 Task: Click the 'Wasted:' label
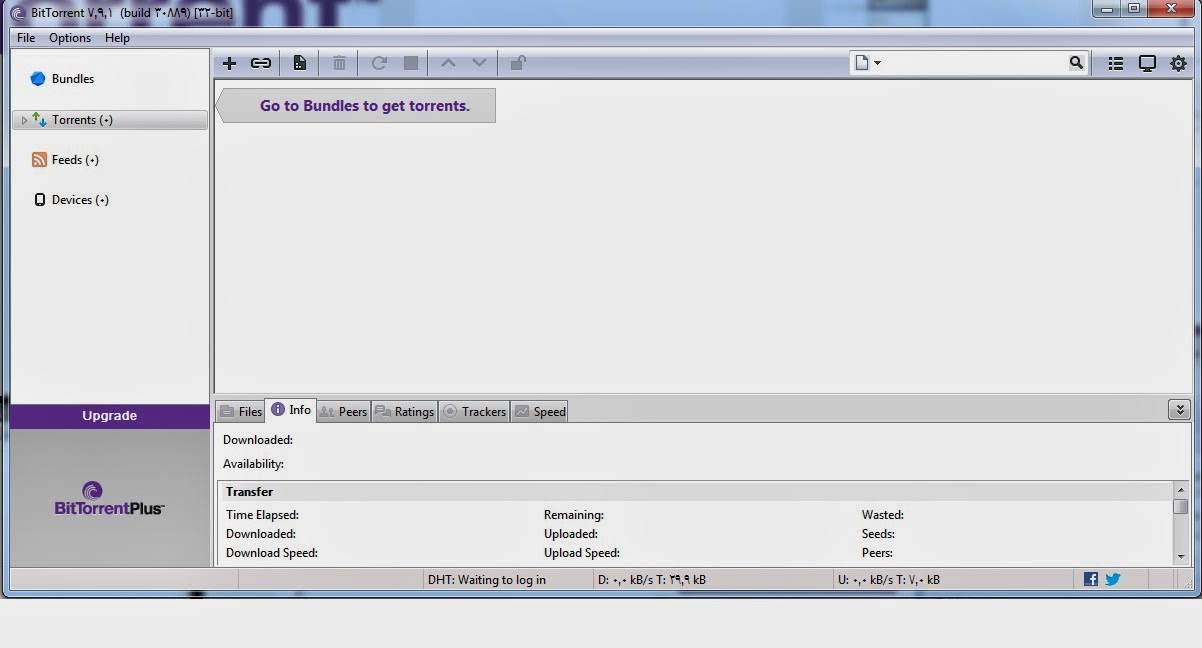click(883, 515)
